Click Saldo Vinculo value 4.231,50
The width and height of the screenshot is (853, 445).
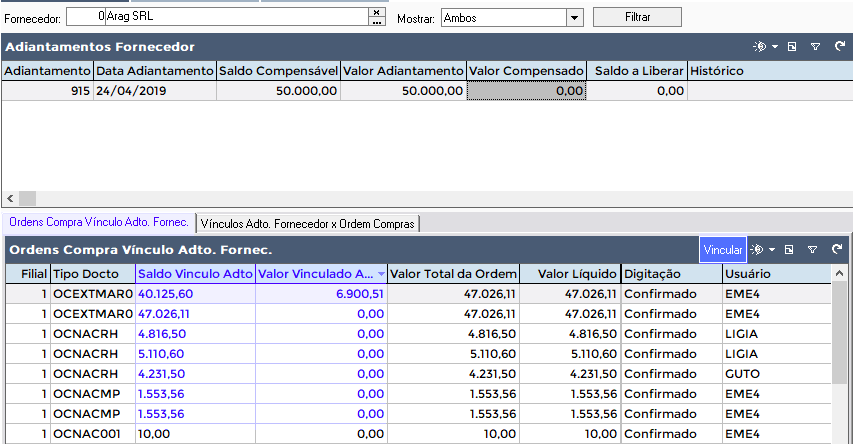tap(195, 374)
